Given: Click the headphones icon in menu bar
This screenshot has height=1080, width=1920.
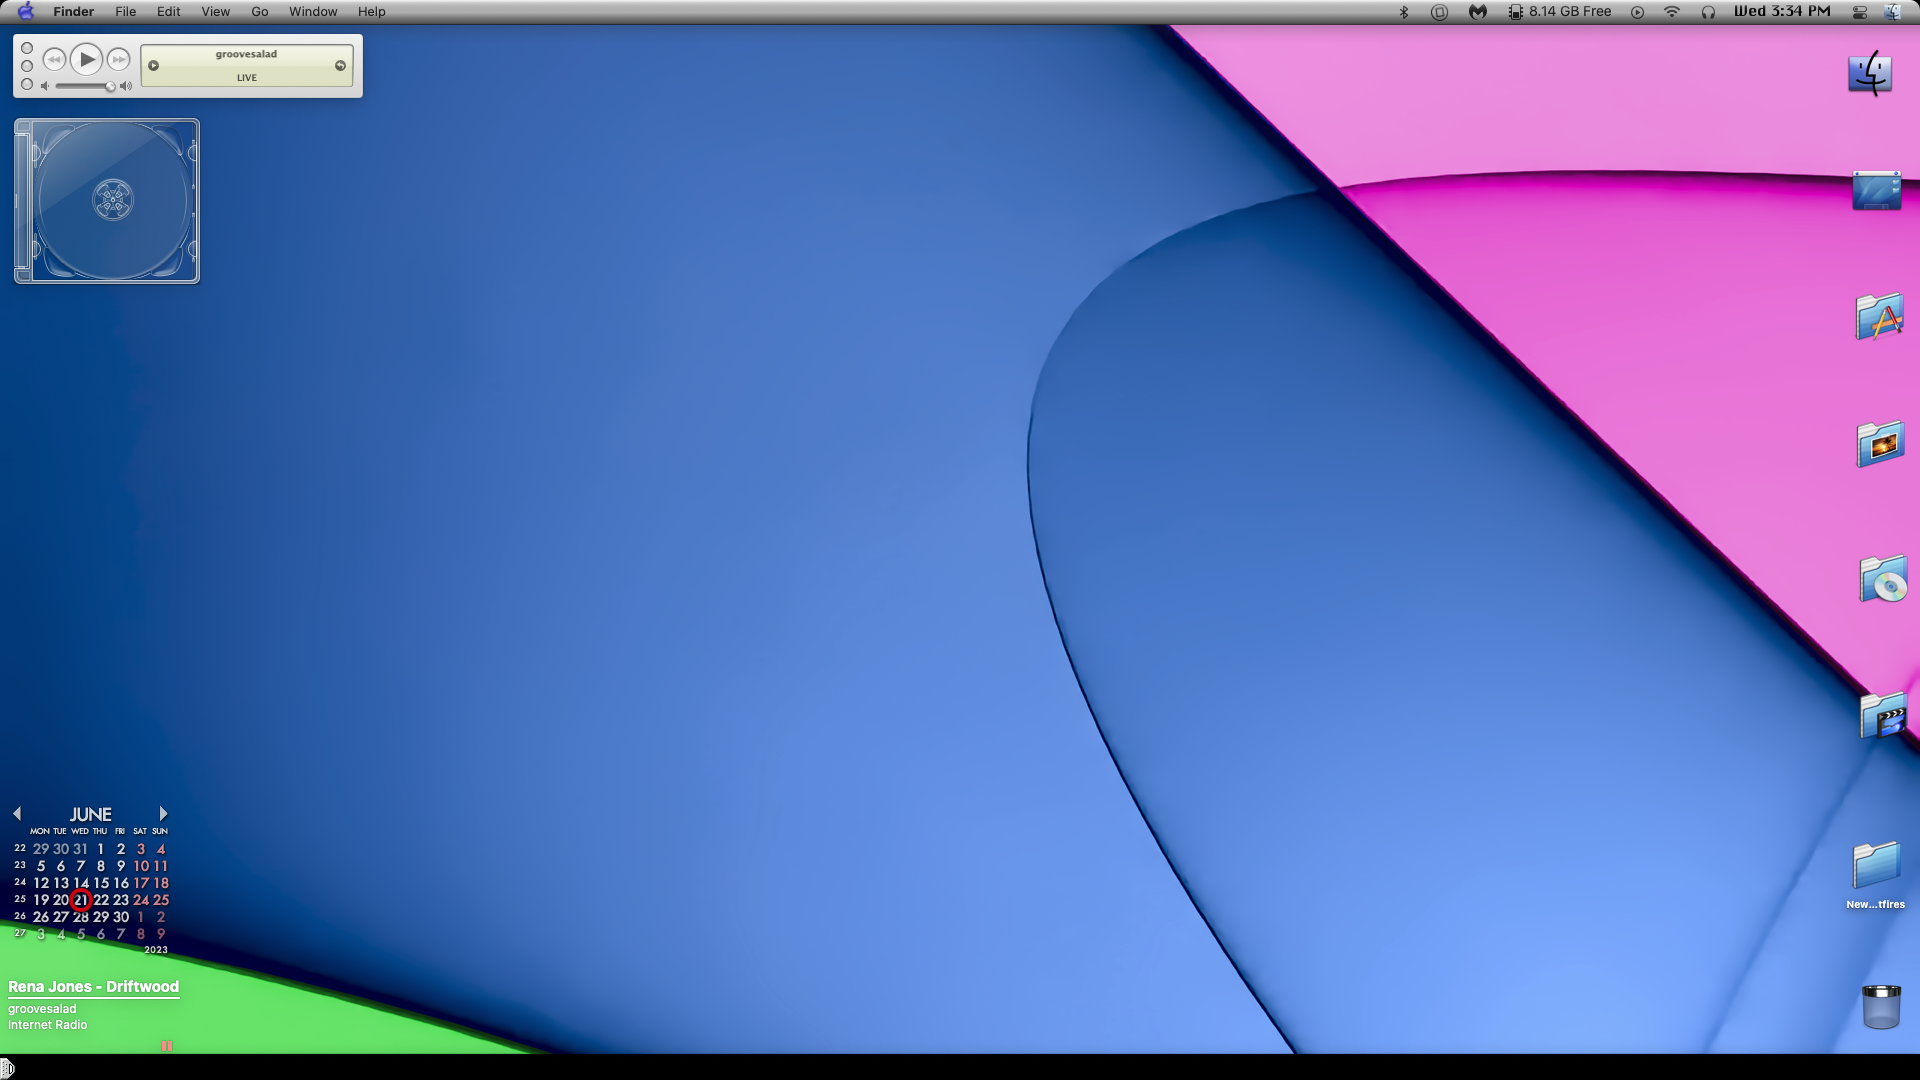Looking at the screenshot, I should coord(1708,12).
